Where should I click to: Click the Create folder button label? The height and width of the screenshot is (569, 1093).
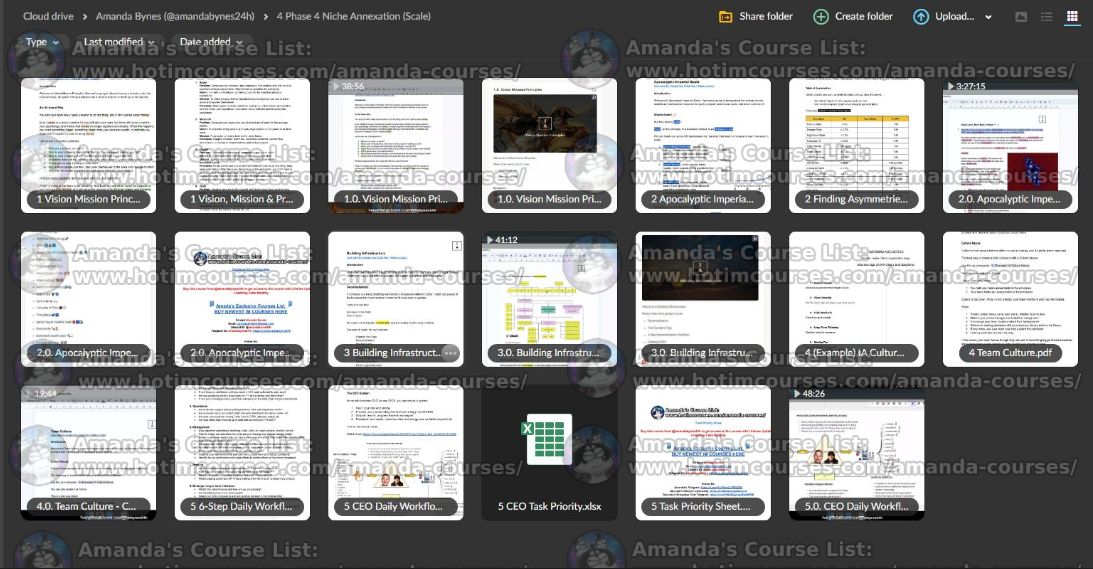(864, 16)
